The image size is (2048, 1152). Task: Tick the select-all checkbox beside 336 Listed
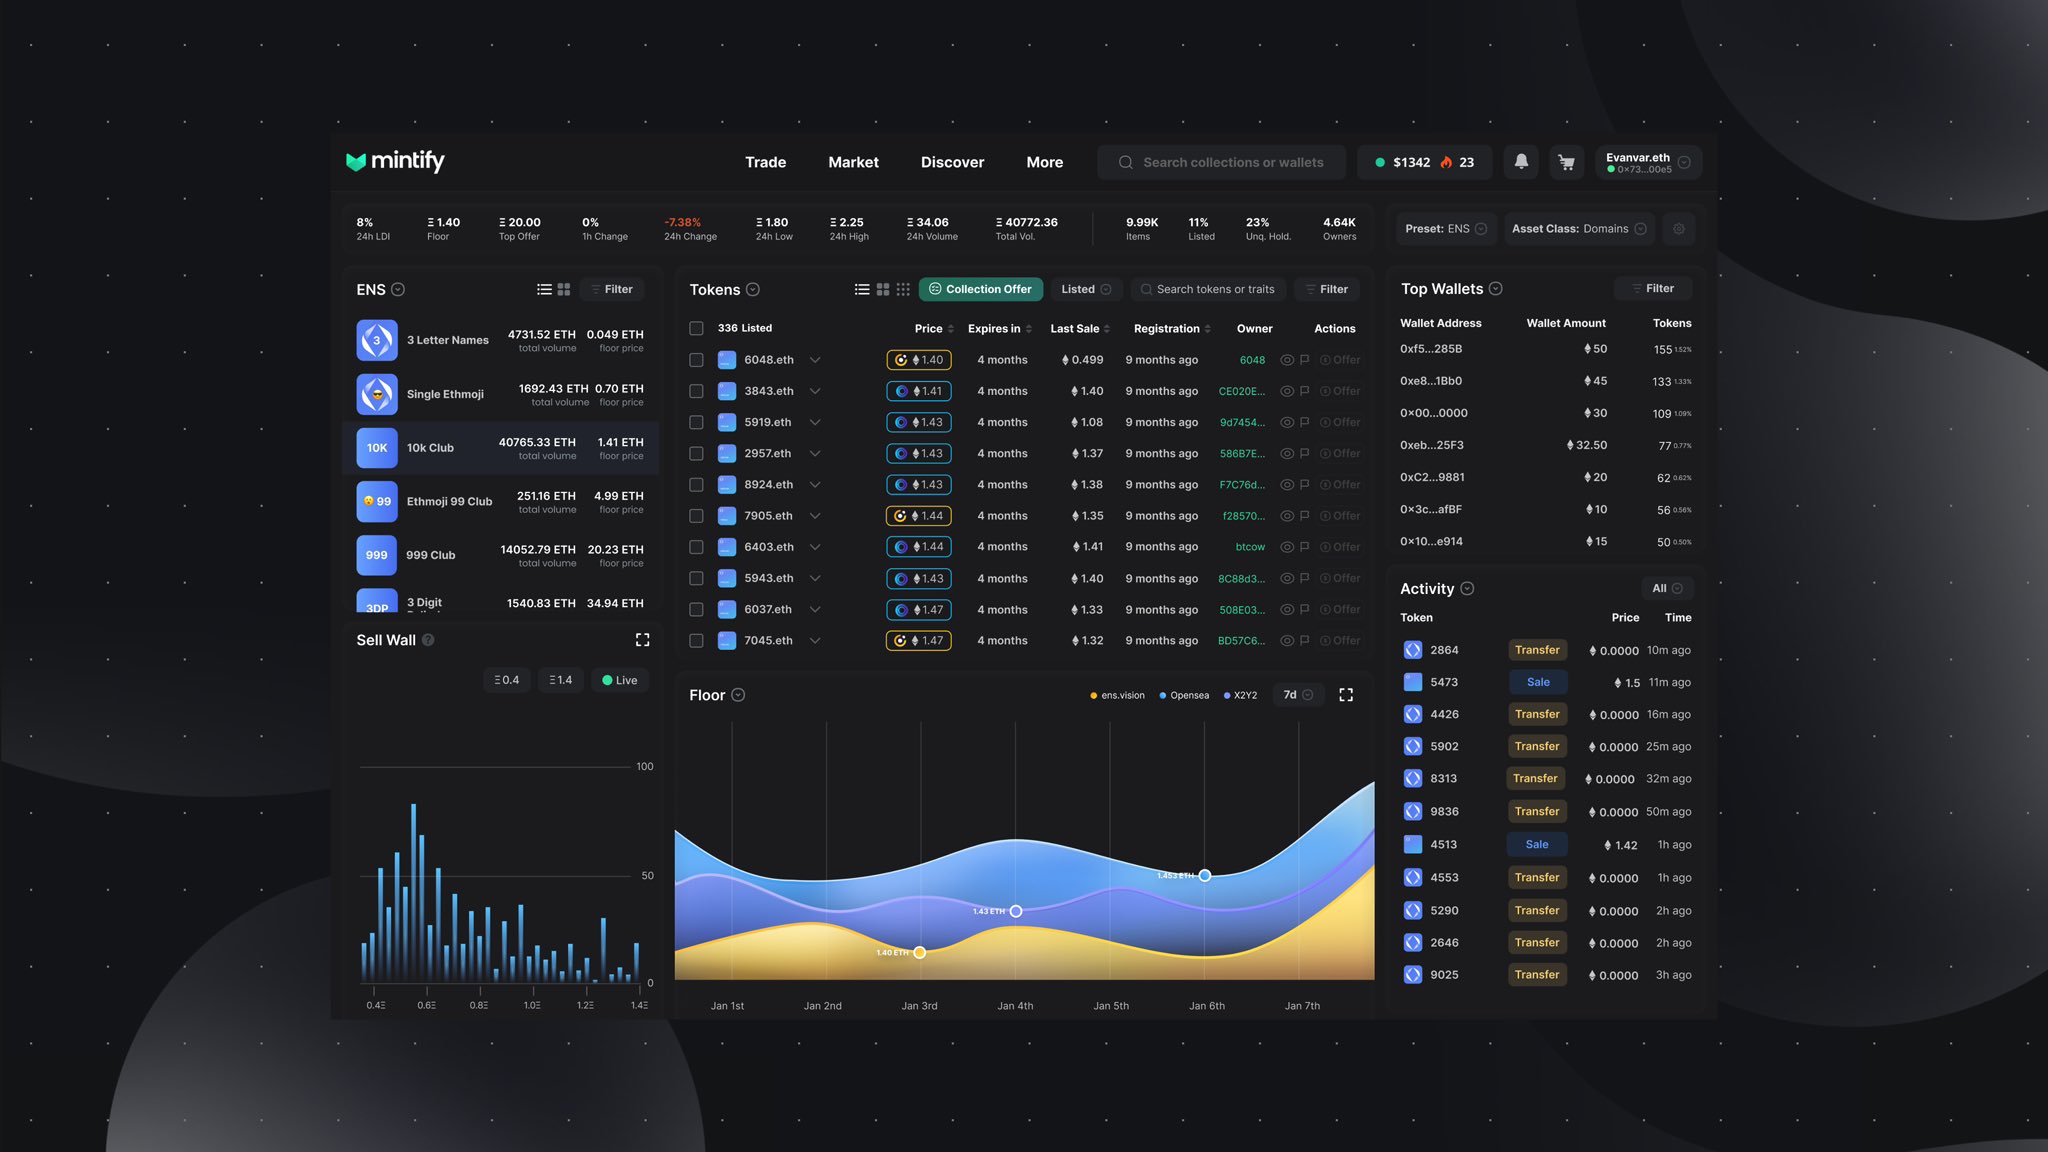click(x=697, y=328)
